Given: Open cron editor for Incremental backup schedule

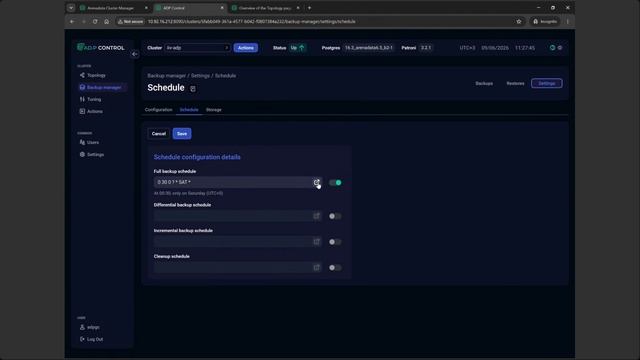Looking at the screenshot, I should [x=317, y=242].
